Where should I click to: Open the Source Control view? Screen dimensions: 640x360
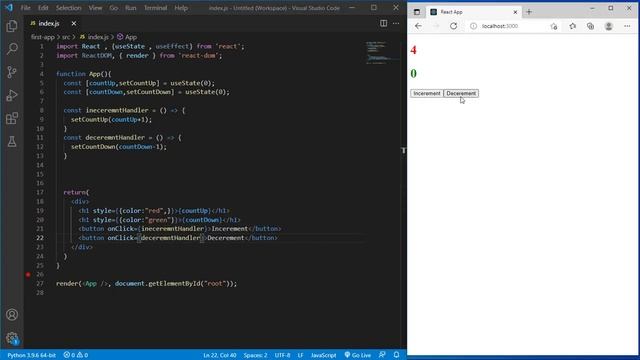tap(12, 72)
